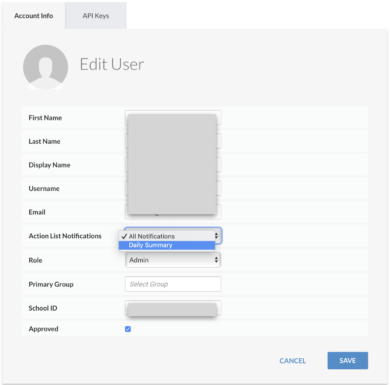Click the Username label
This screenshot has width=390, height=385.
tap(44, 189)
